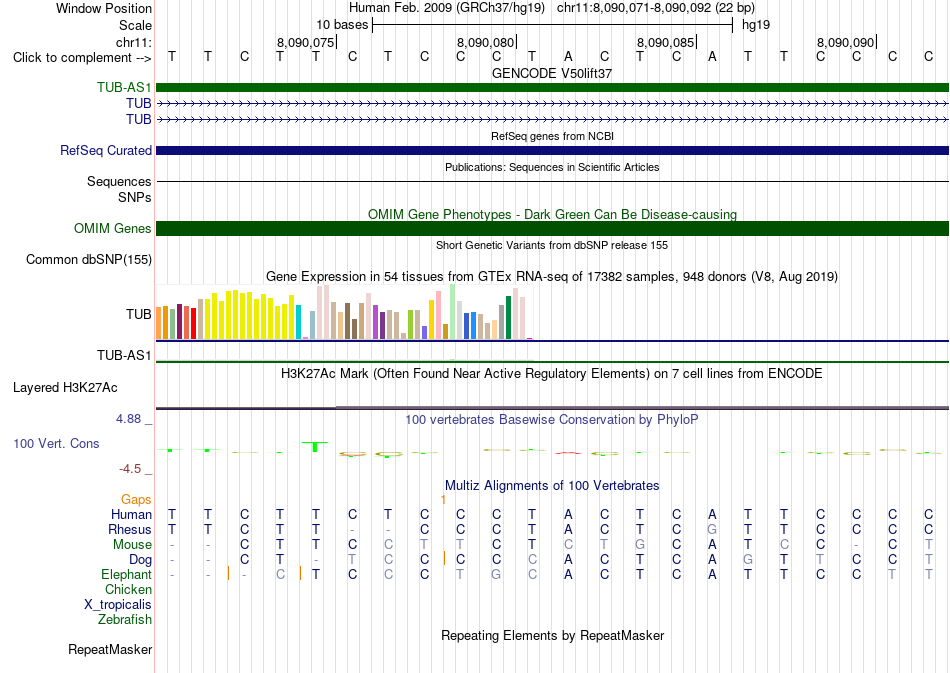Select the Scale track label
The height and width of the screenshot is (673, 950).
(x=135, y=25)
